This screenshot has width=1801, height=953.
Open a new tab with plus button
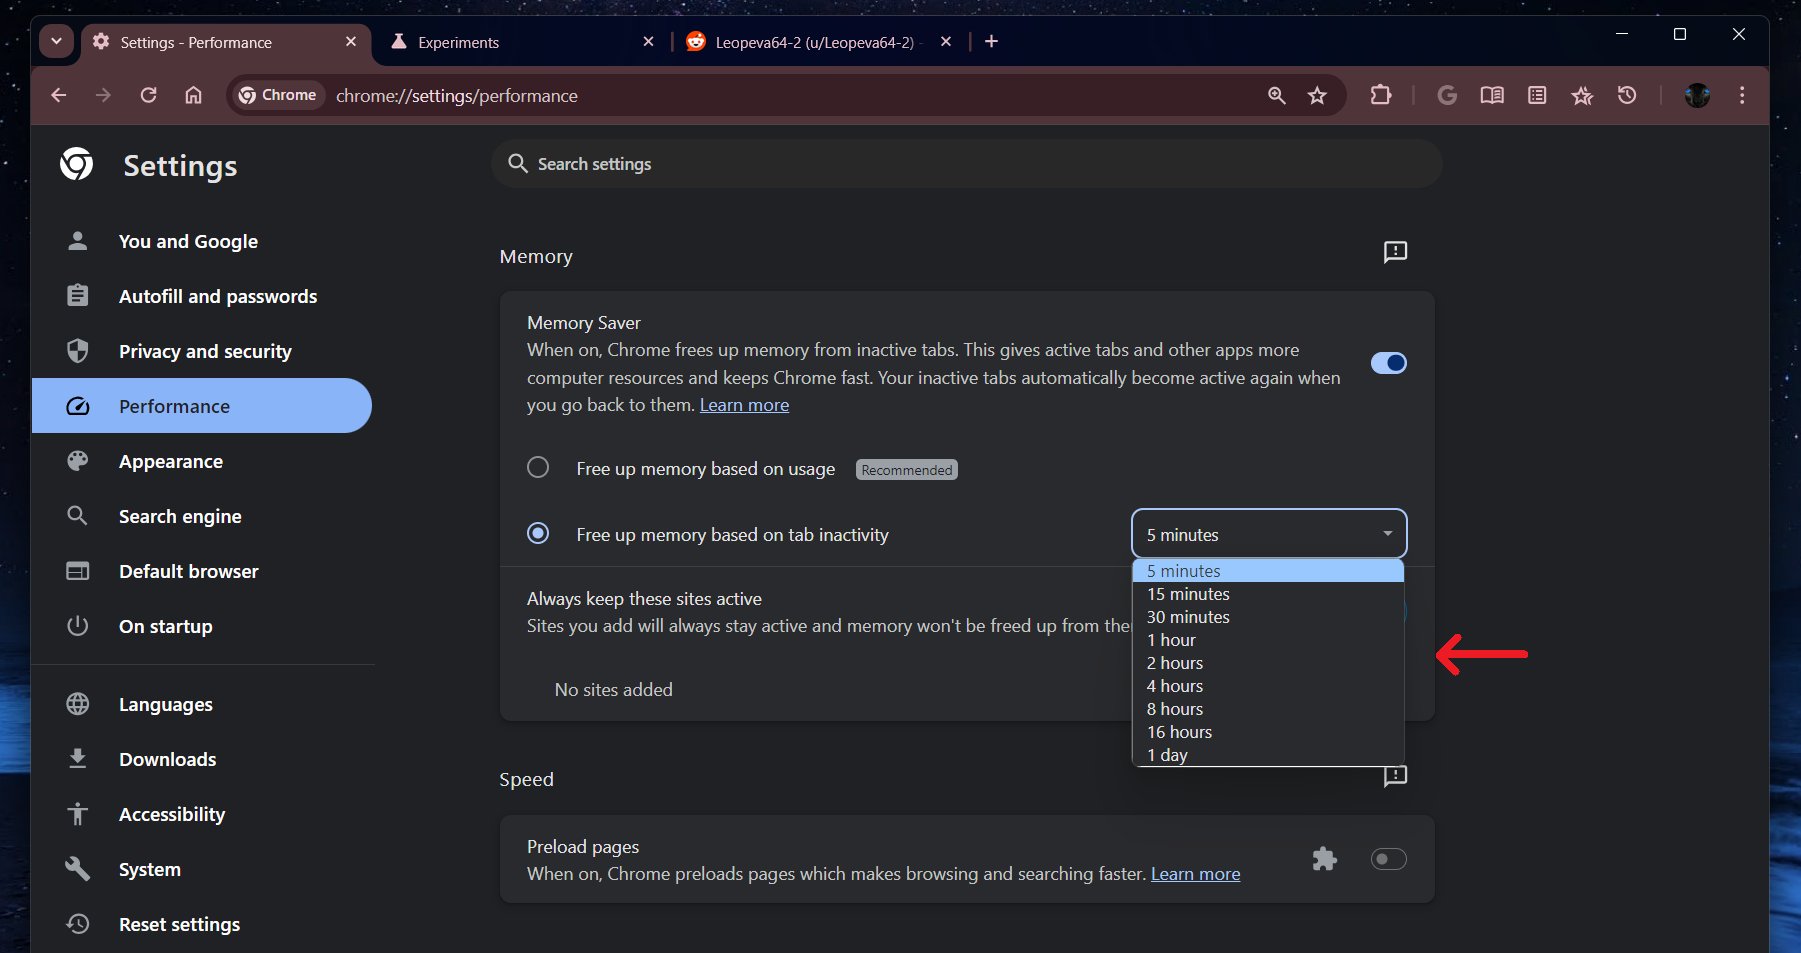pyautogui.click(x=991, y=42)
